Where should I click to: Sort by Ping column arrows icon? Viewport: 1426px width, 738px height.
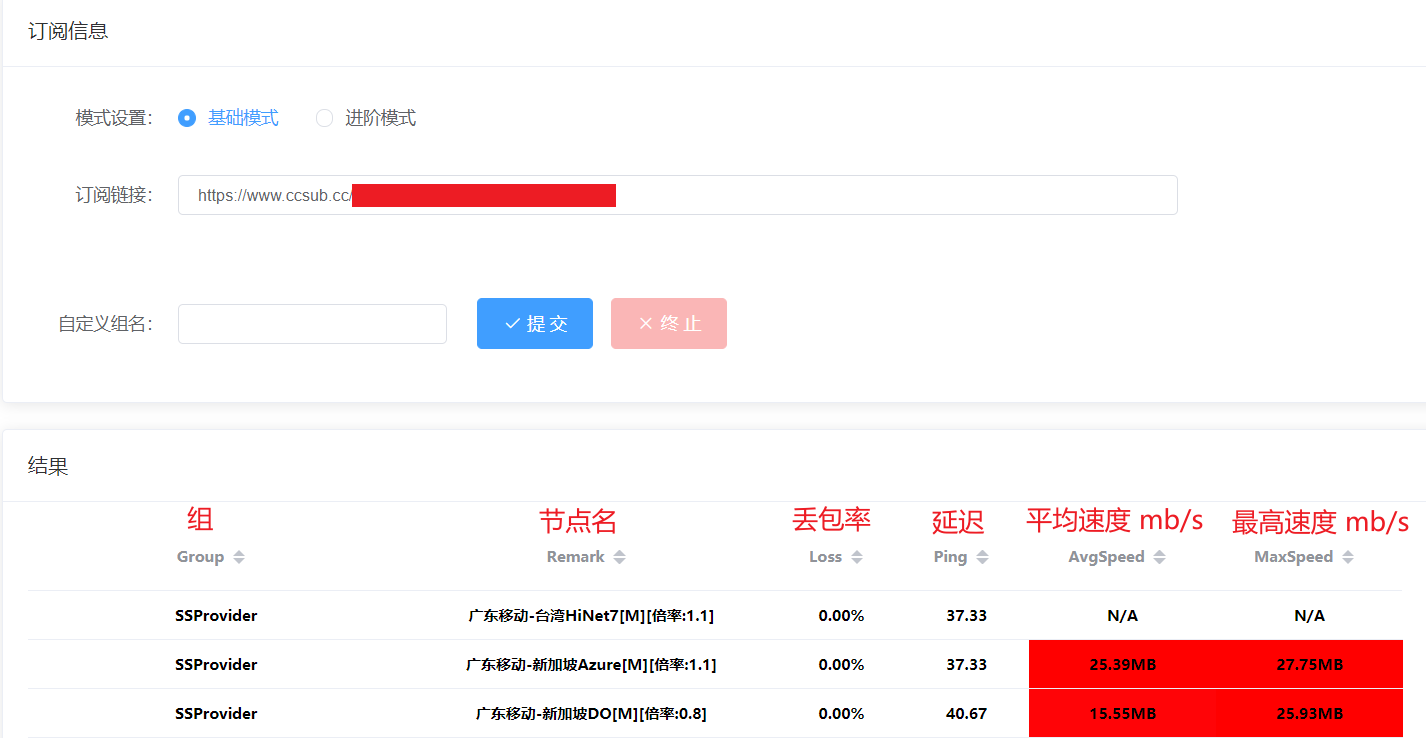click(x=982, y=557)
